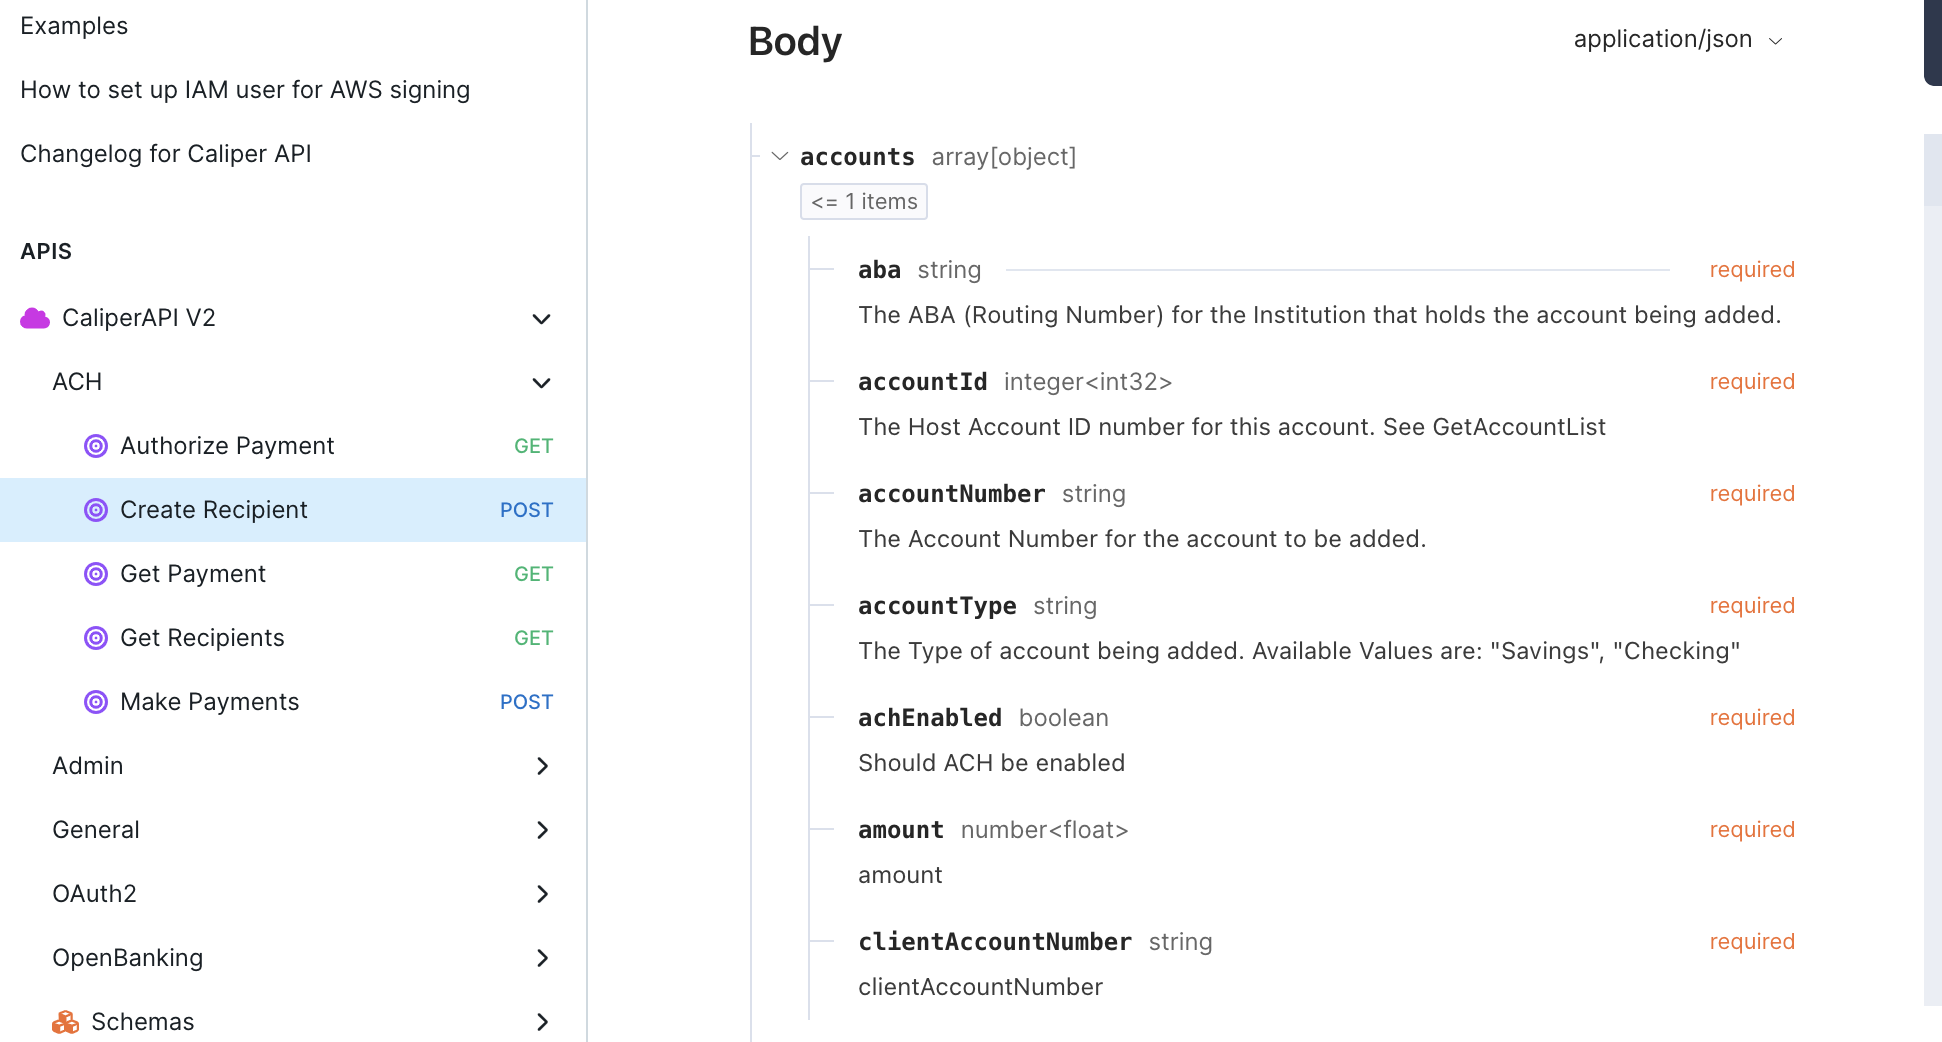Expand the OpenBanking section arrow
Viewport: 1942px width, 1042px height.
click(542, 958)
